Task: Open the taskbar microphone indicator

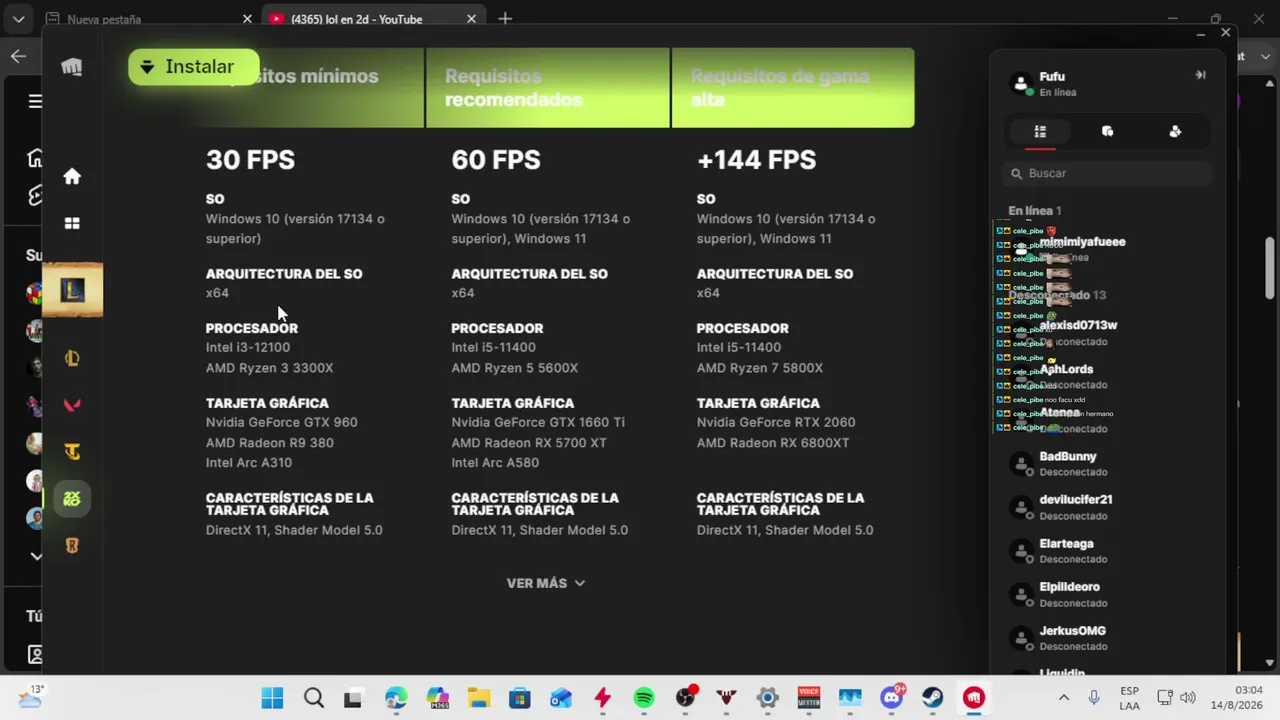Action: point(1094,698)
